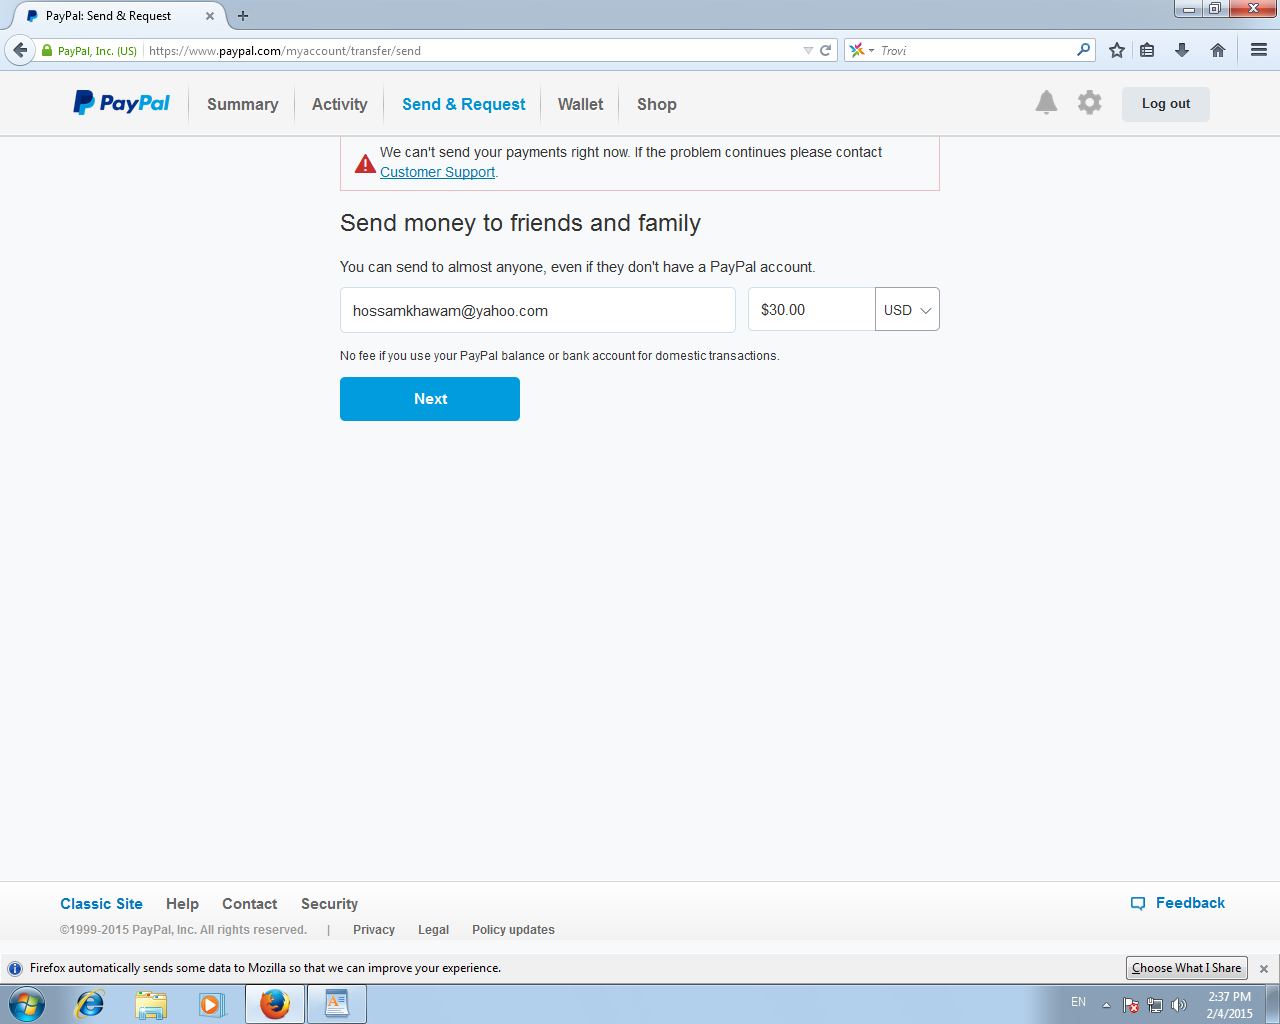Click the volume speaker tray icon
The height and width of the screenshot is (1024, 1280).
[1179, 1005]
